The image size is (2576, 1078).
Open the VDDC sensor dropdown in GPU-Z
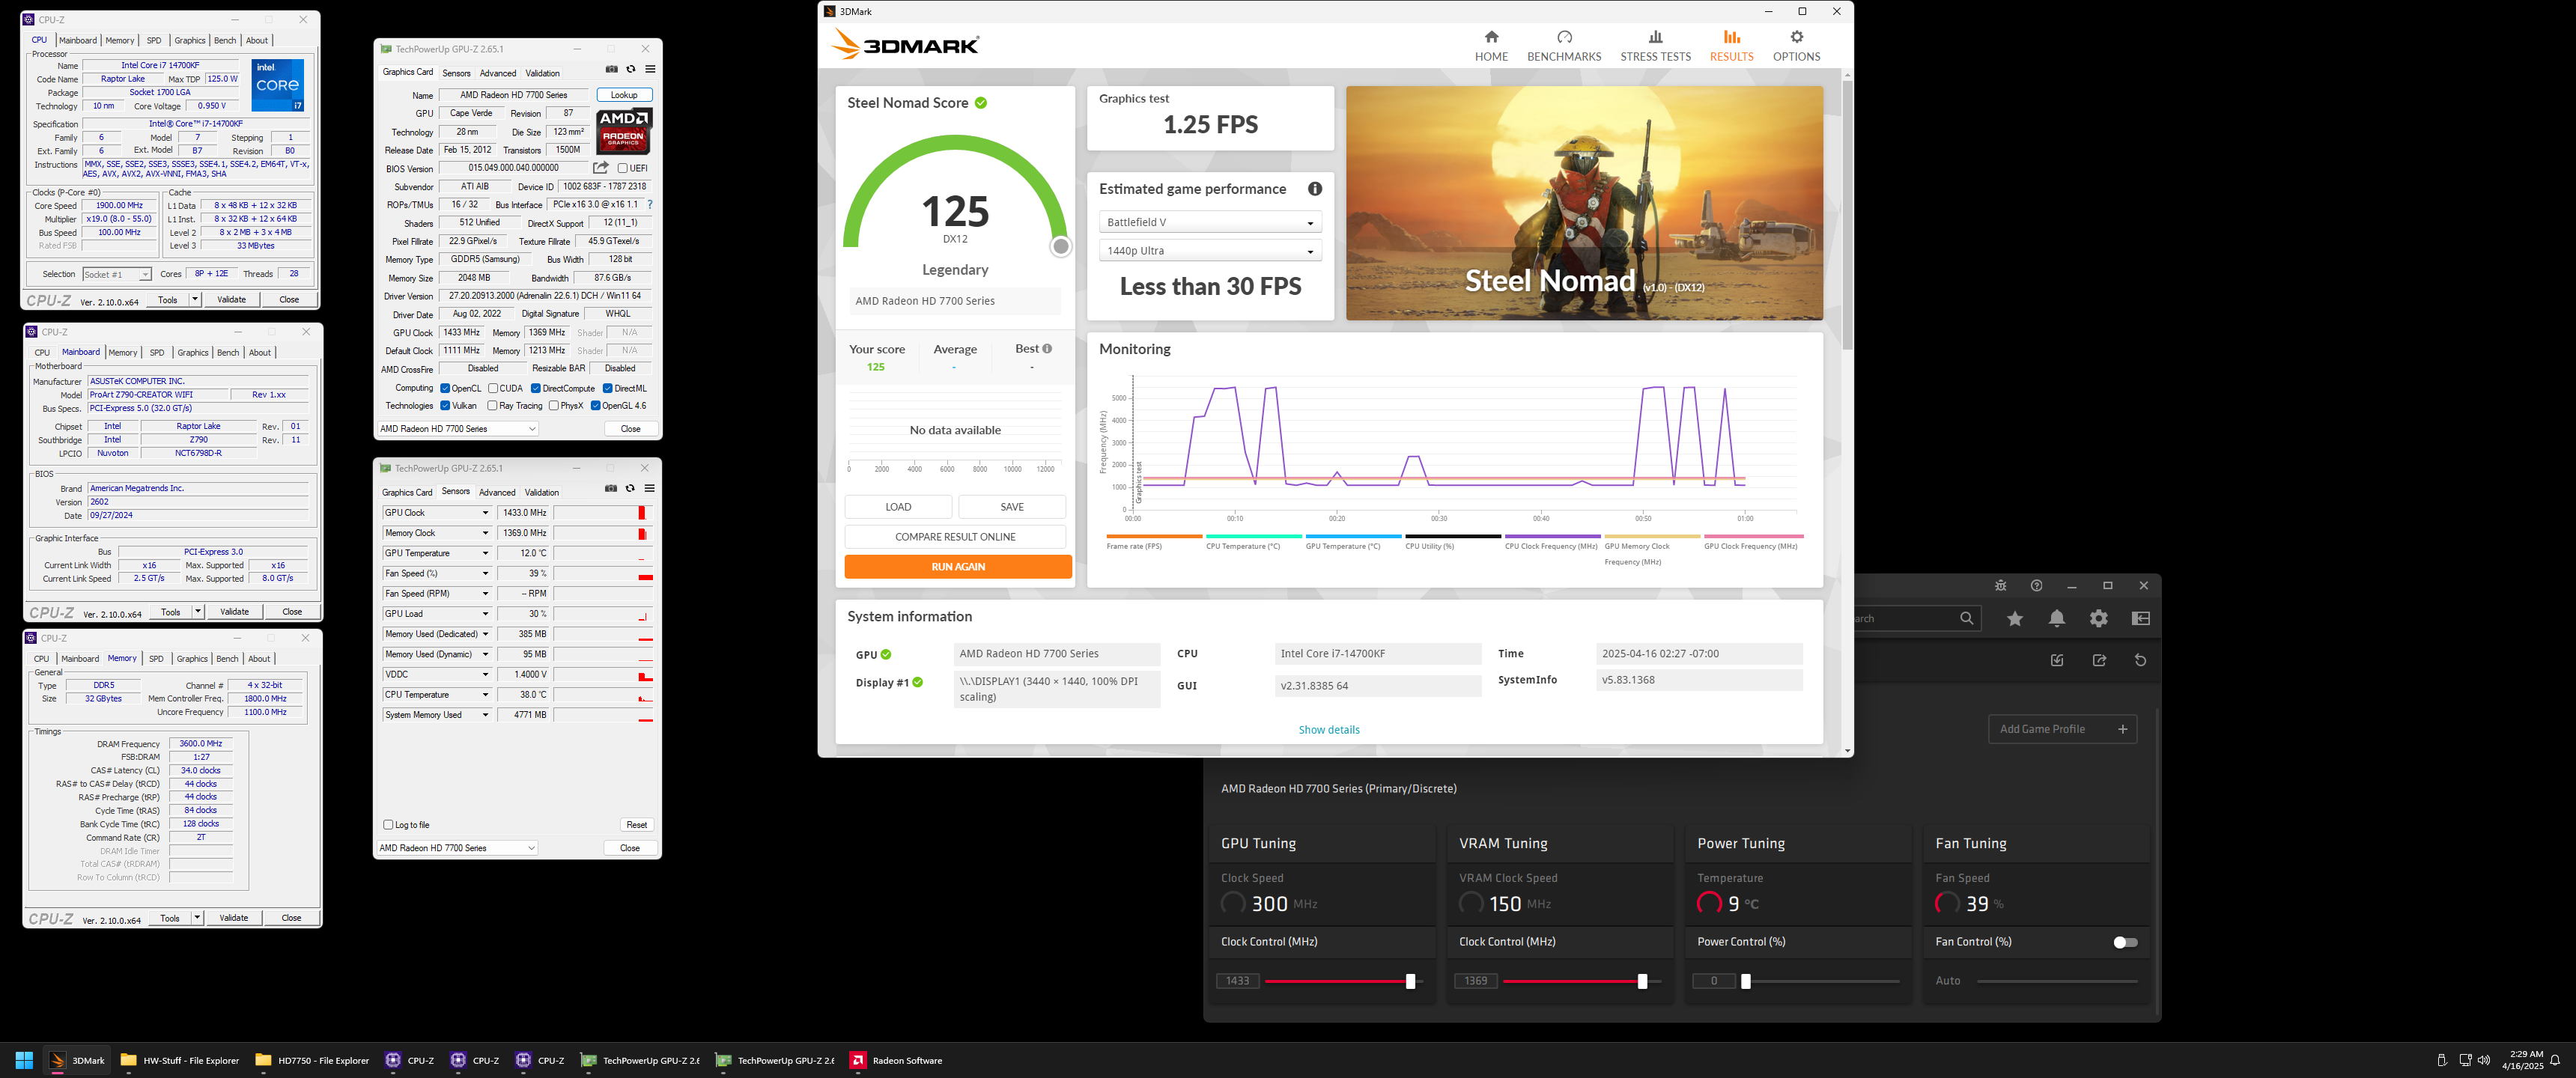[x=486, y=674]
